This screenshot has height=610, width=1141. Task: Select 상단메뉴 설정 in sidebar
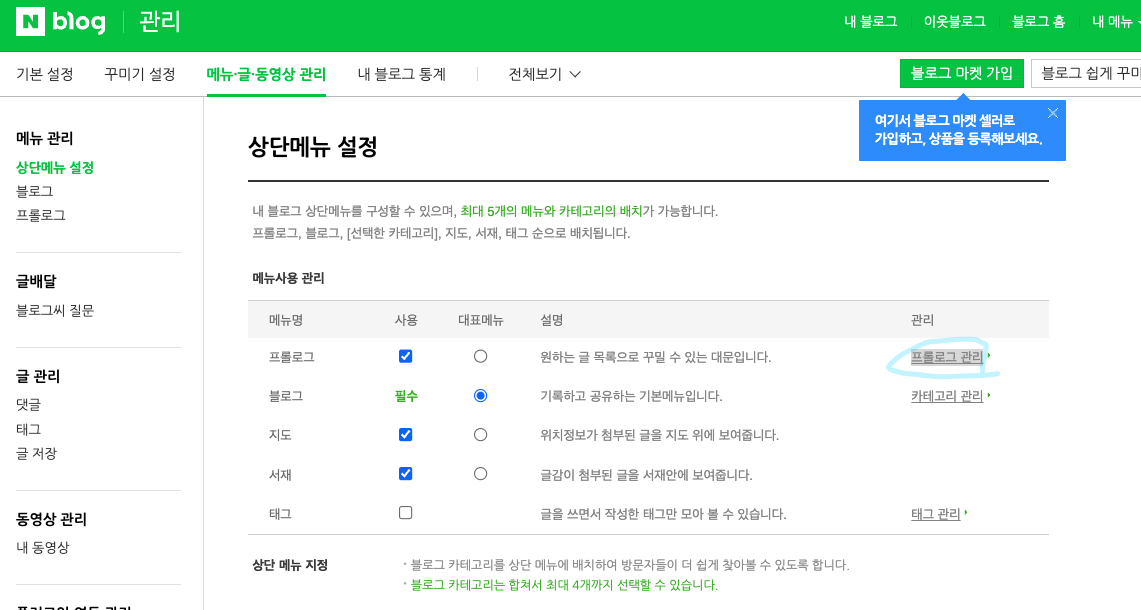[x=55, y=167]
